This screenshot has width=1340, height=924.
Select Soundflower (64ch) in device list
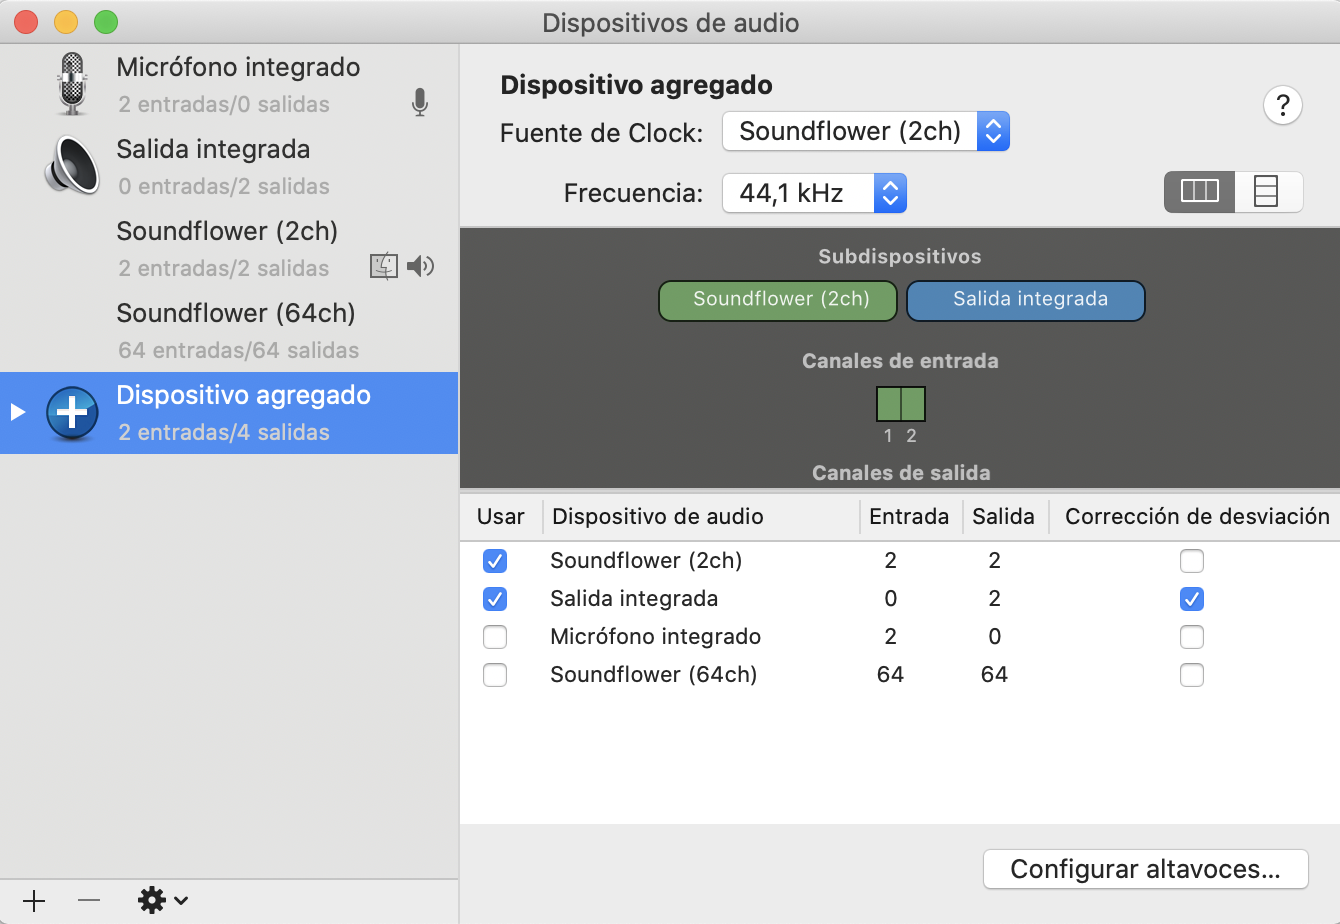(x=229, y=331)
